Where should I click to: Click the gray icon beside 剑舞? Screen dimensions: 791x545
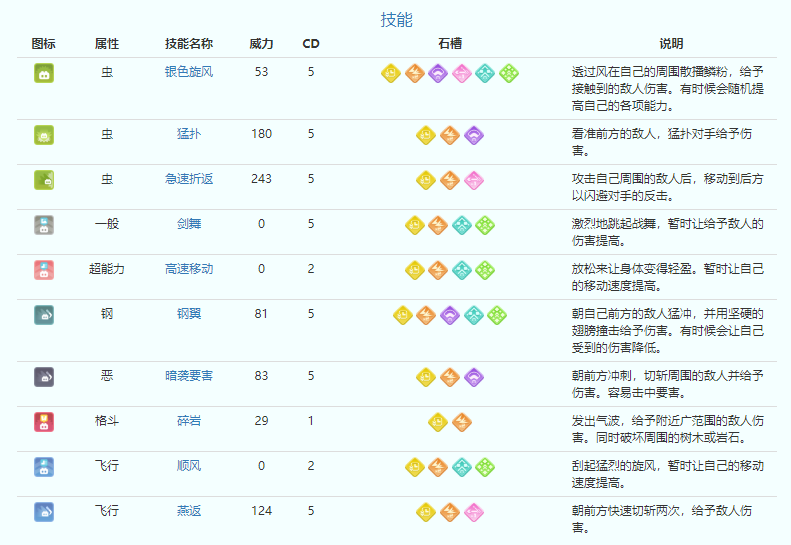(44, 225)
